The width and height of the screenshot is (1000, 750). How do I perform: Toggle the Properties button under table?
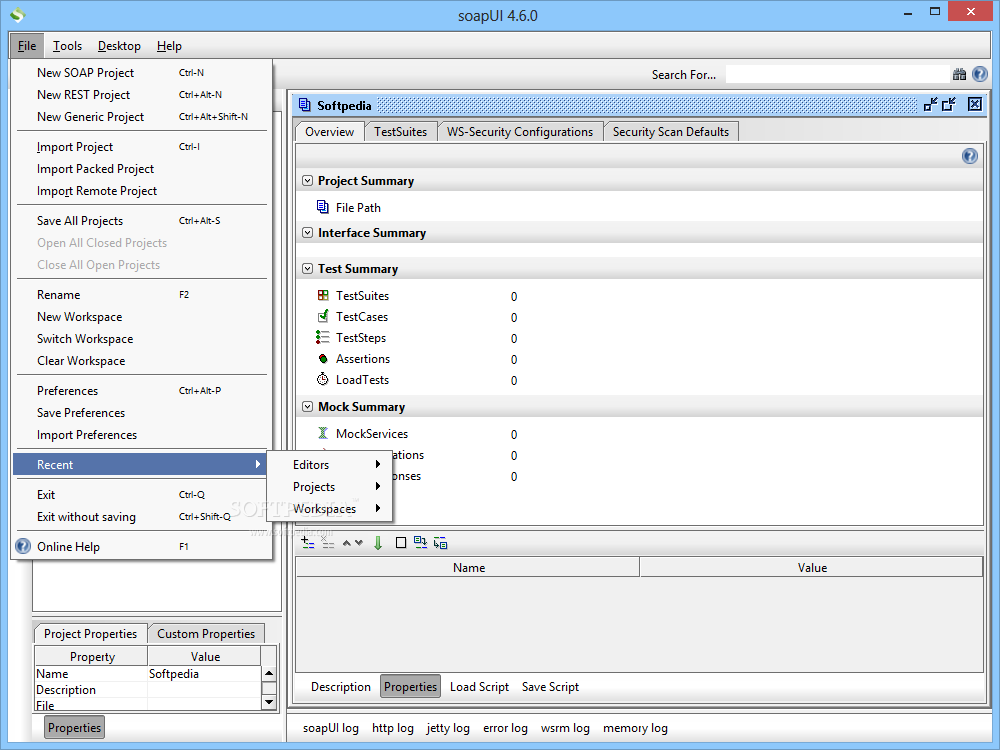(411, 687)
